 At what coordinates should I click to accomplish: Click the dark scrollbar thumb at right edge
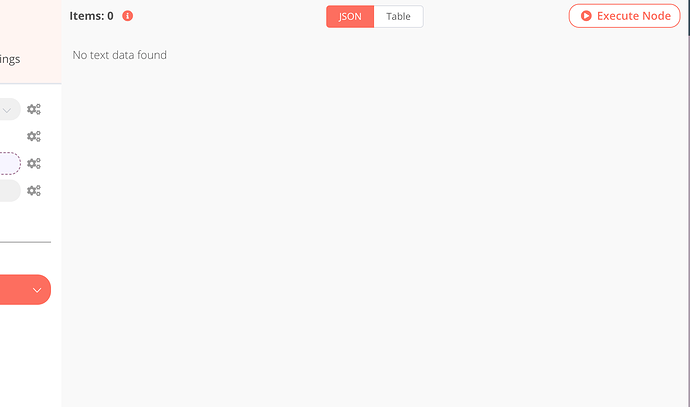[x=689, y=18]
